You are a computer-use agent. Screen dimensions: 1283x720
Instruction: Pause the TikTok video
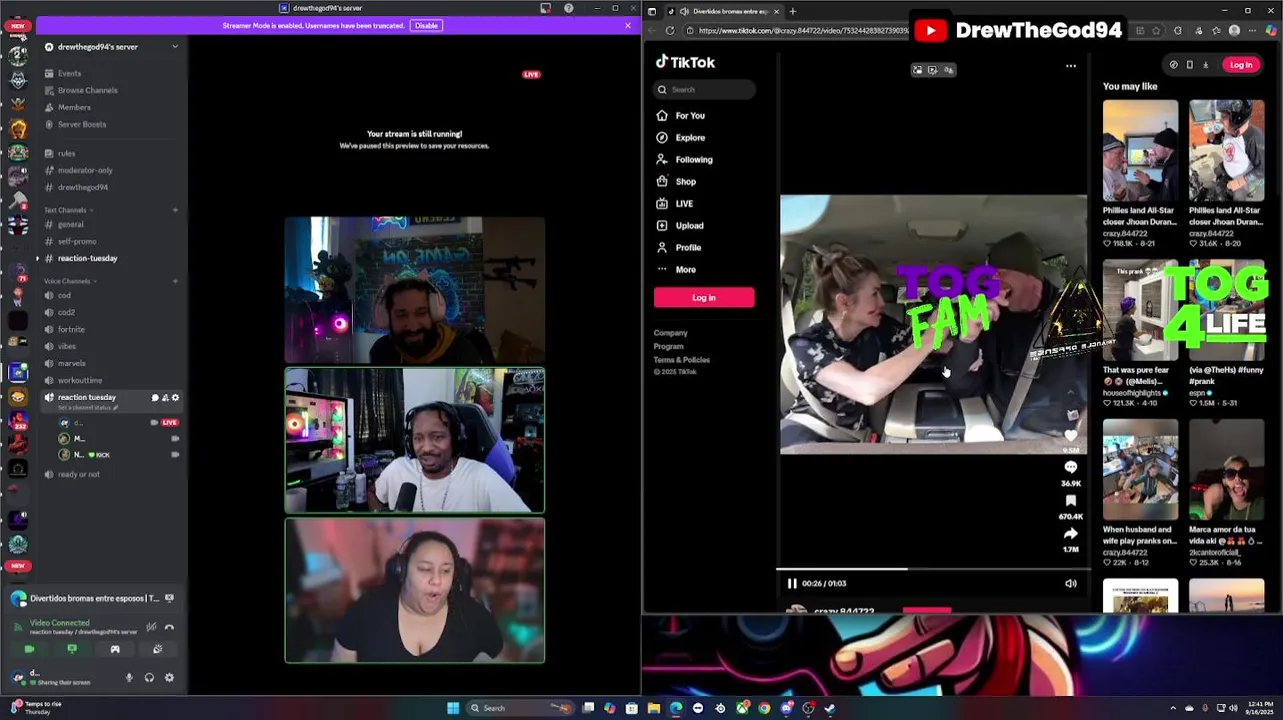tap(792, 583)
